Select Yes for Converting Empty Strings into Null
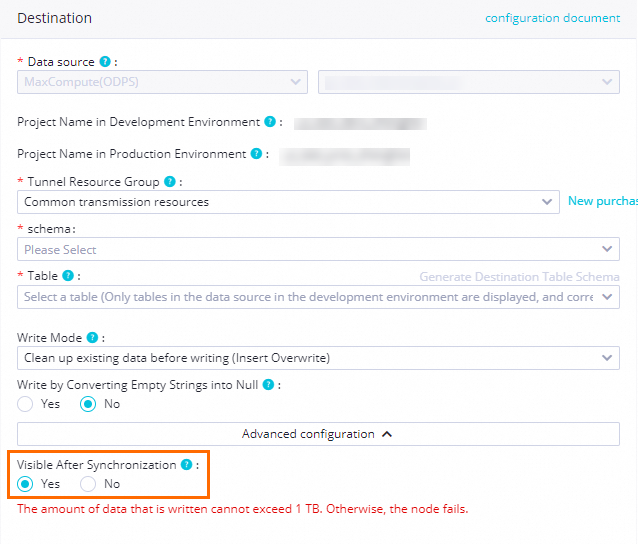The image size is (638, 544). (x=26, y=404)
